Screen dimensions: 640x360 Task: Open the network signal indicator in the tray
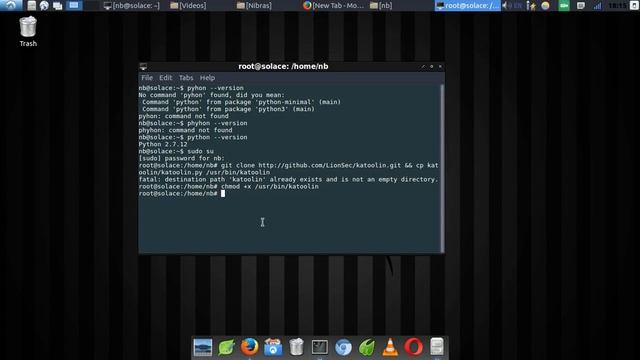[x=597, y=5]
